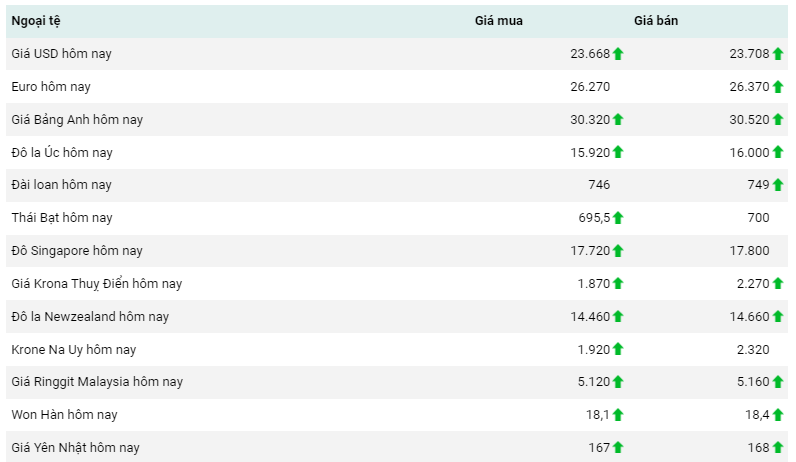Click green arrow next to Euro sell price 26.370

(778, 87)
